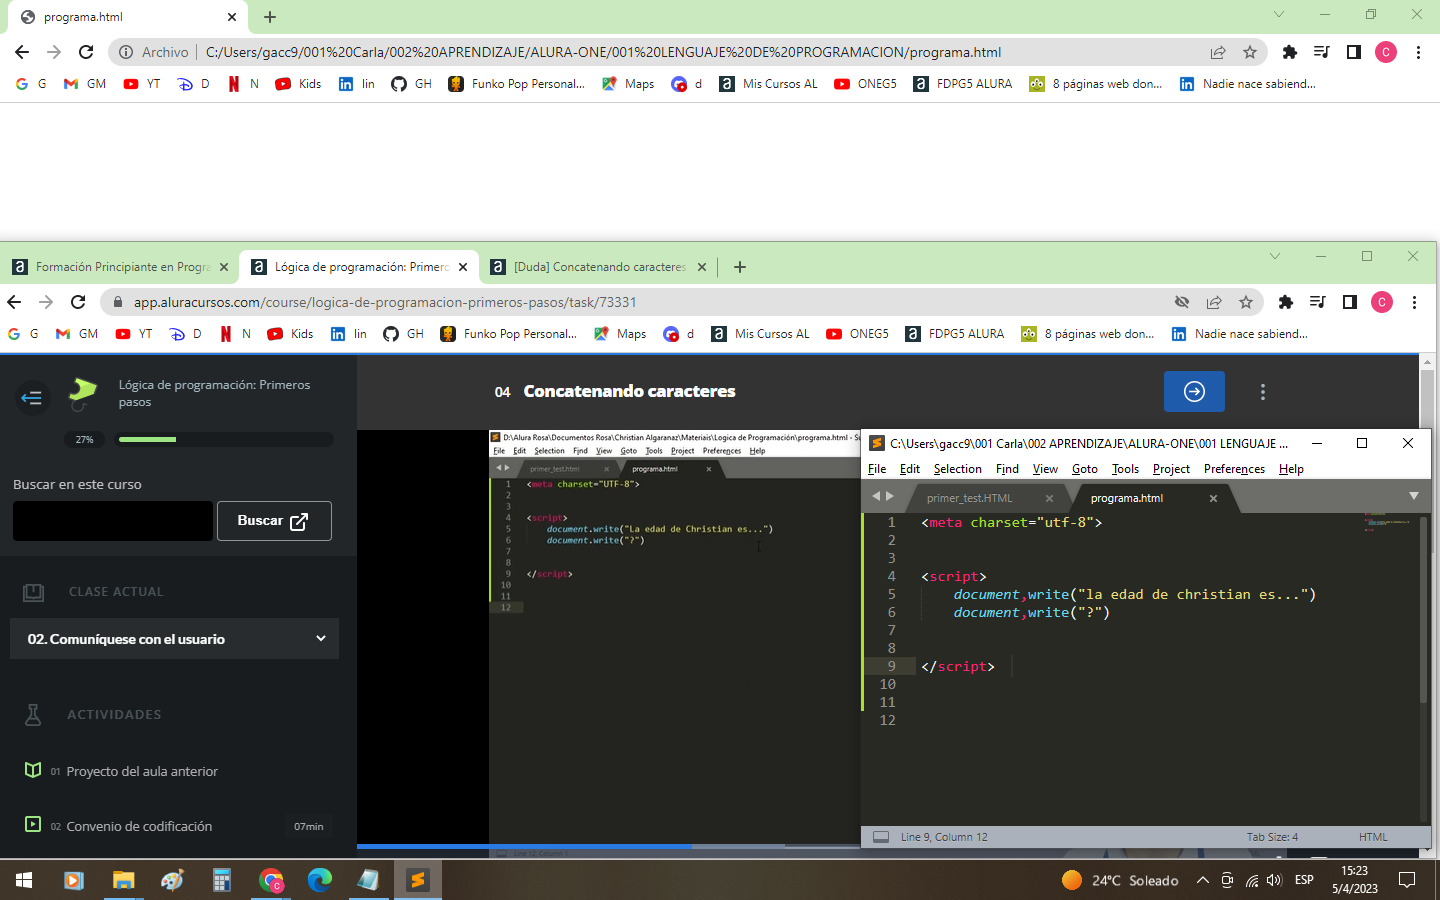Change HTML syntax selector in Sublime status bar
Viewport: 1440px width, 900px height.
click(x=1373, y=837)
